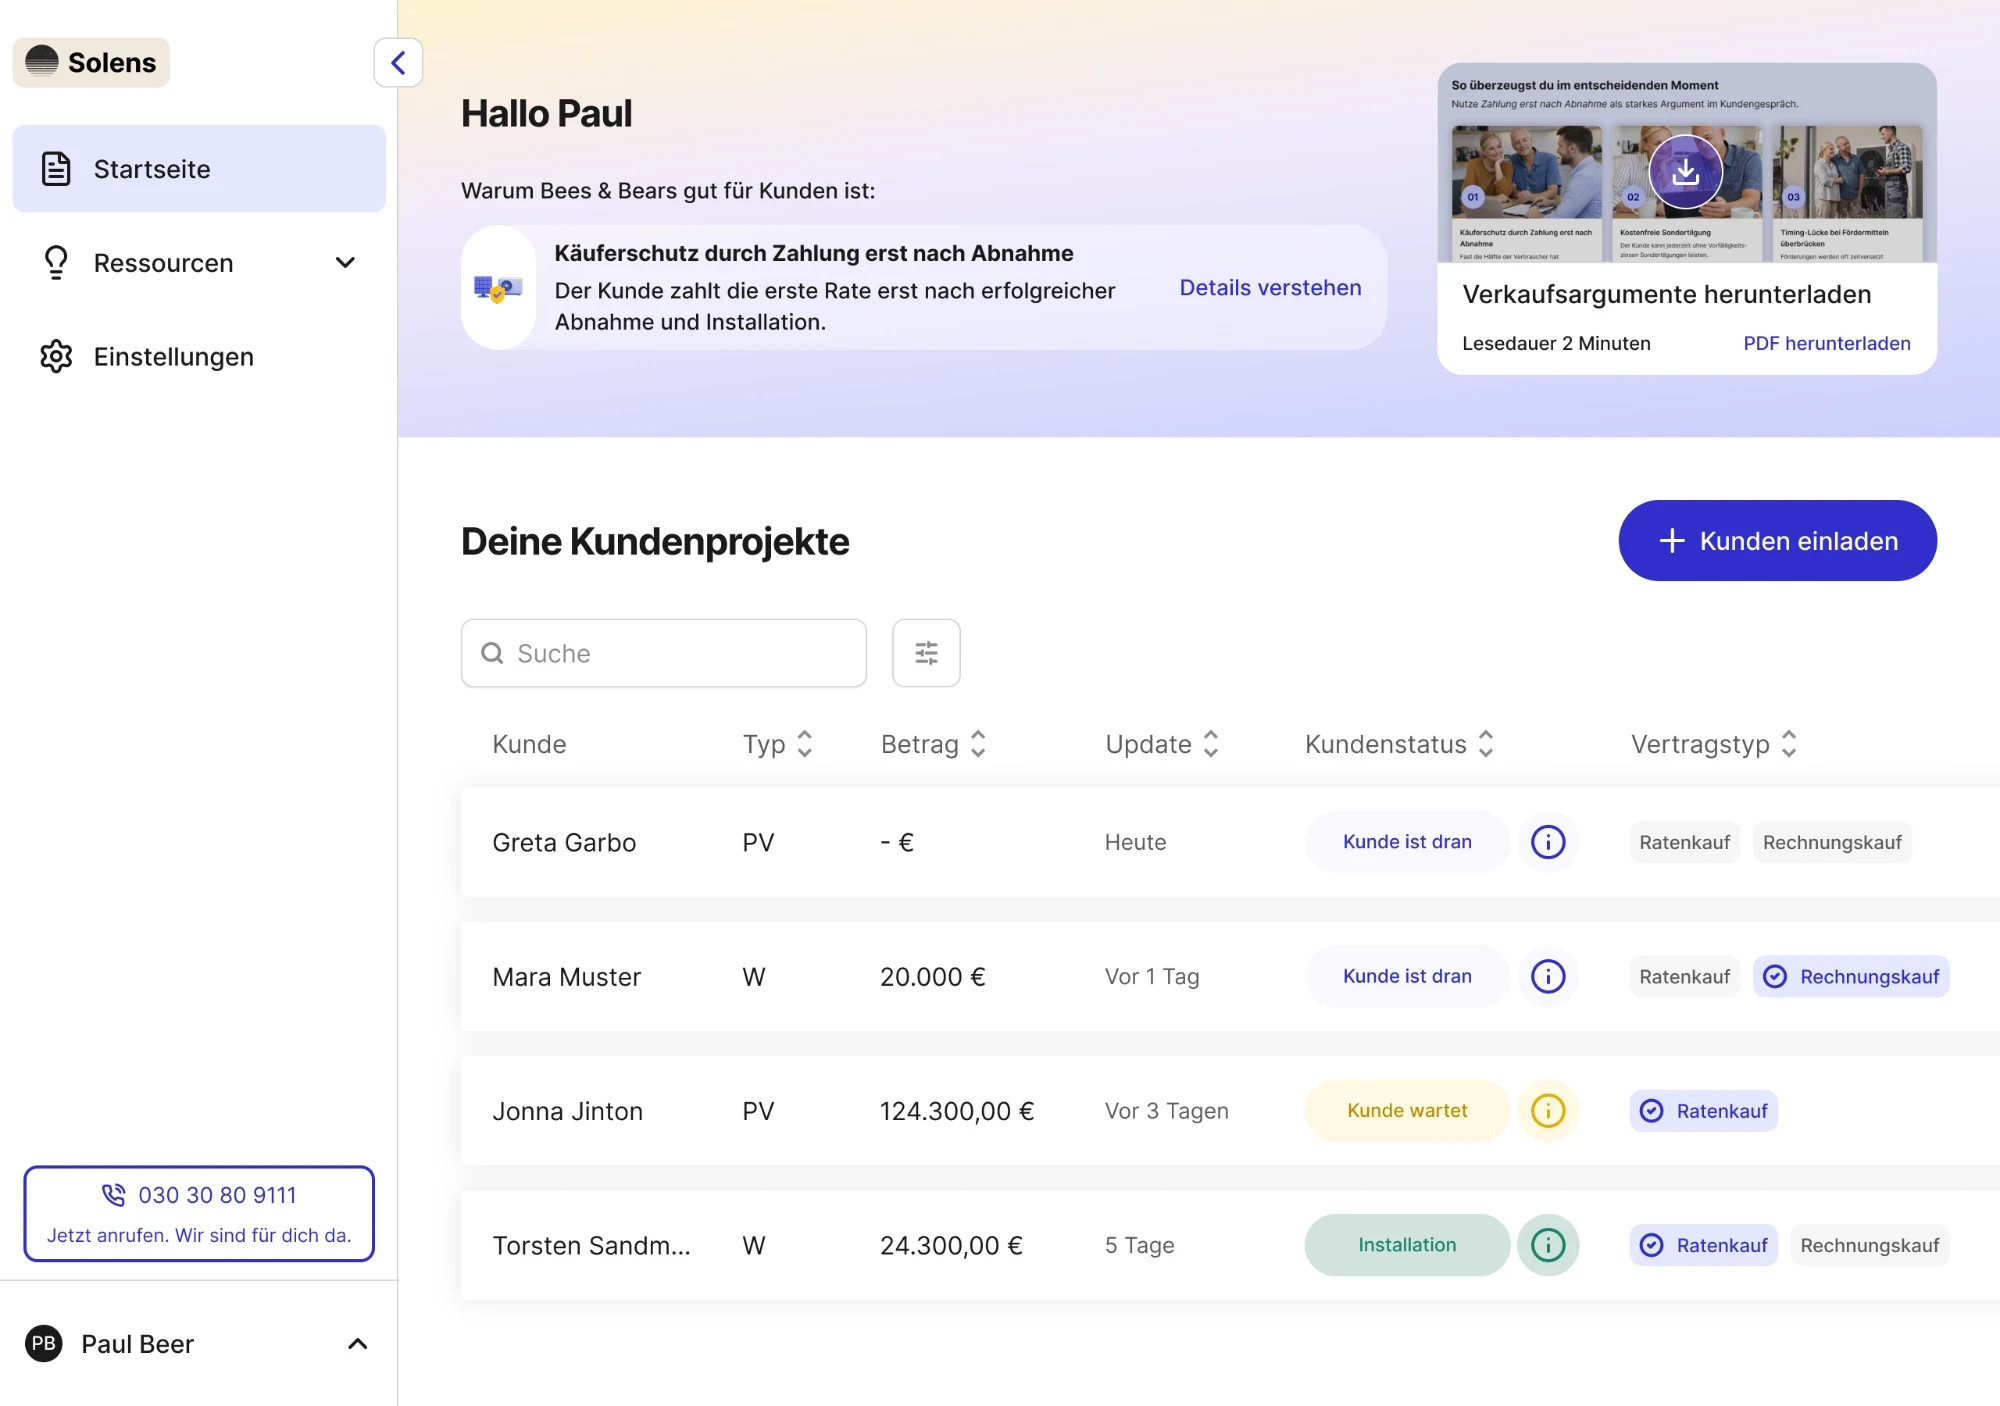The height and width of the screenshot is (1406, 2000).
Task: Click the Ressourcen lightbulb icon
Action: point(56,263)
